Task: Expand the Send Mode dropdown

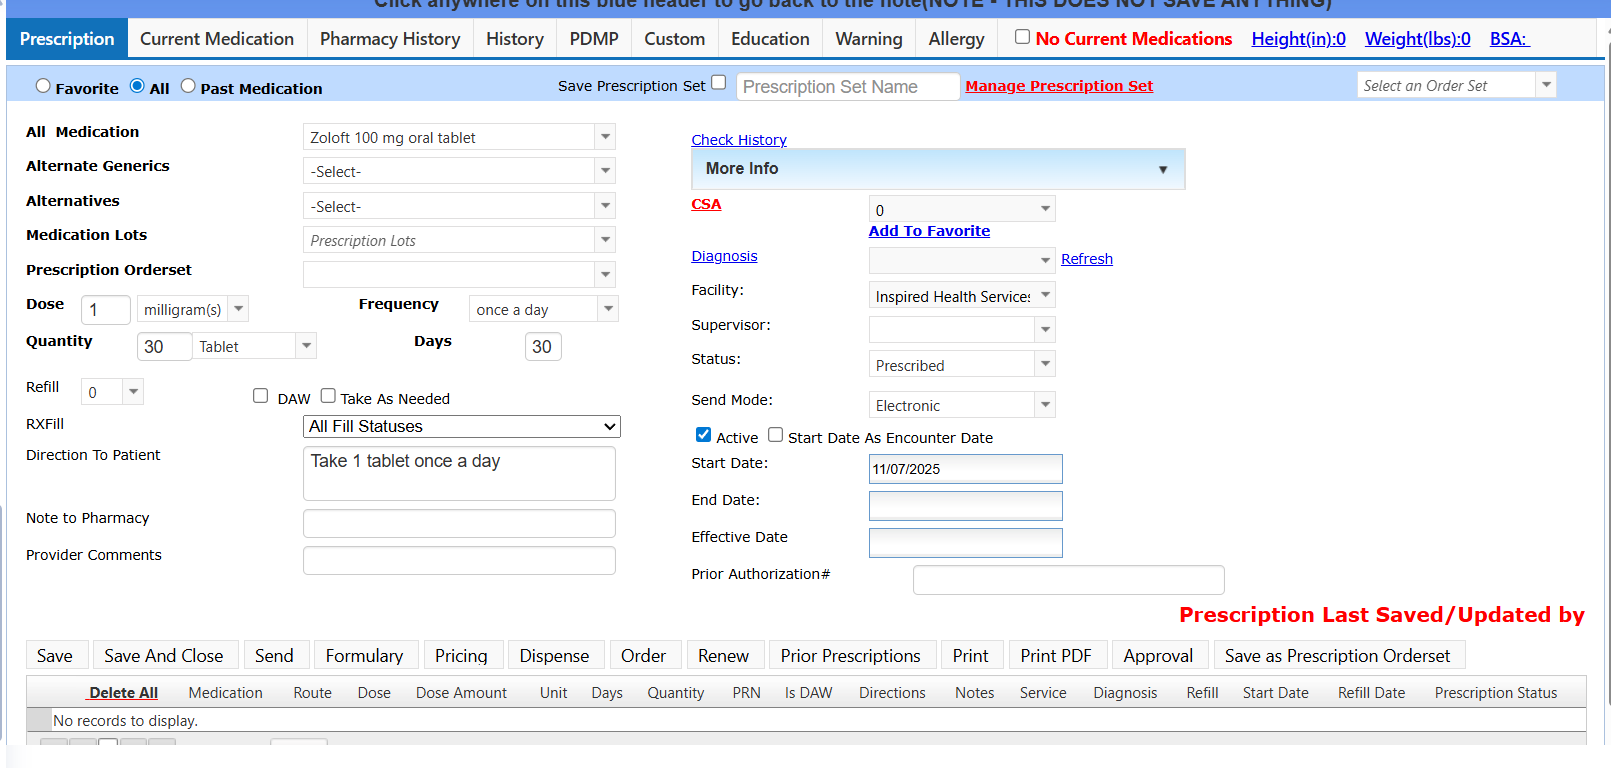Action: [x=1045, y=405]
